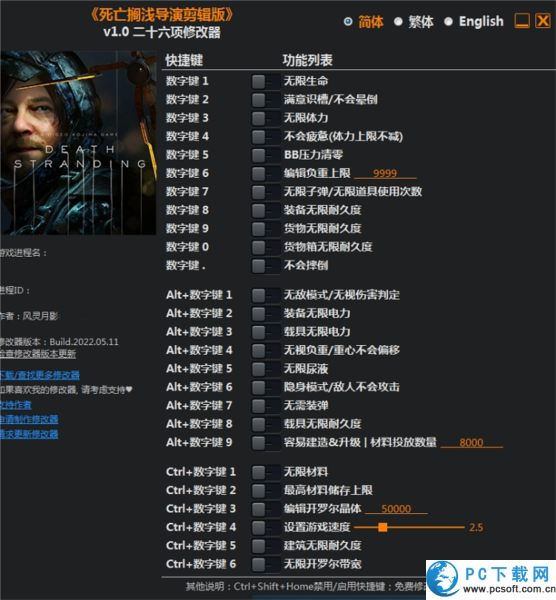The height and width of the screenshot is (600, 556).
Task: Select 简体 language radio button
Action: point(348,21)
